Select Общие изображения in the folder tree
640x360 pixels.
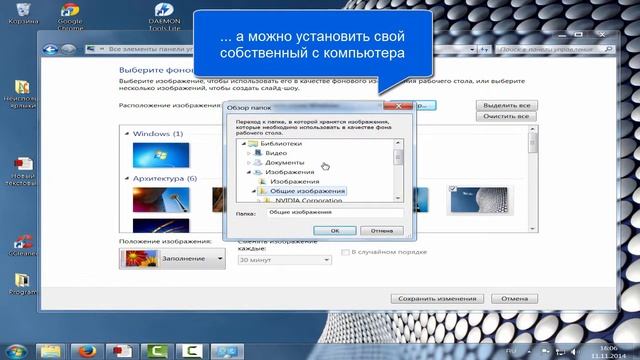(x=307, y=191)
